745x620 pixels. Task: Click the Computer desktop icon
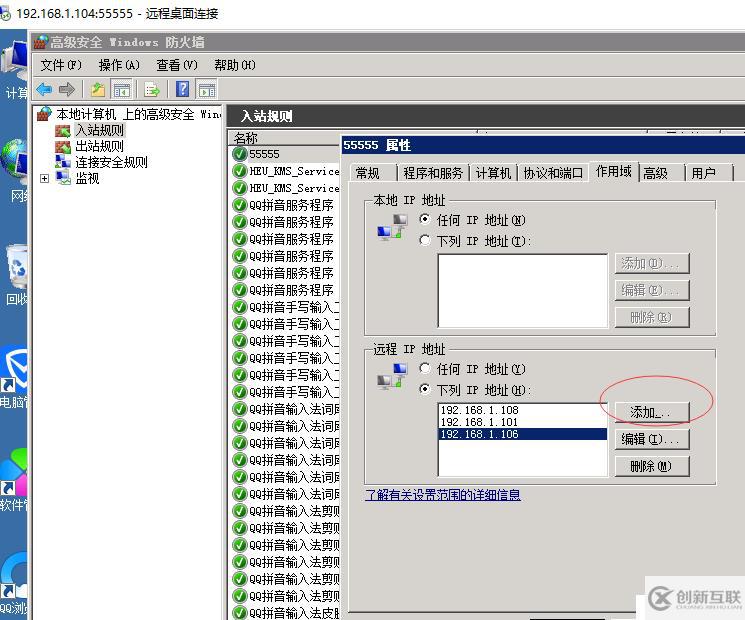coord(14,62)
